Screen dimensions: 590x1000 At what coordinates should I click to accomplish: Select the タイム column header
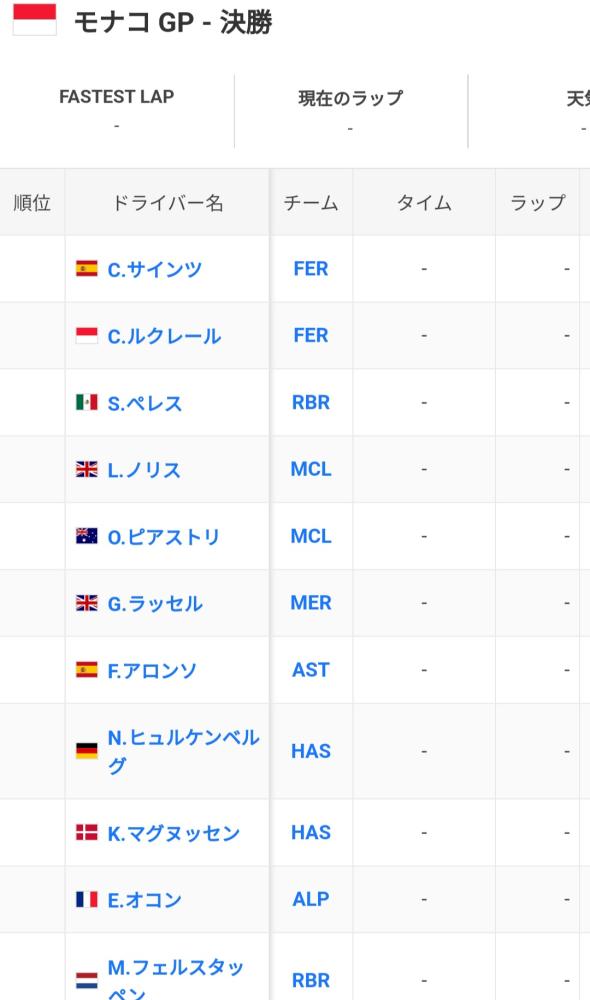(x=424, y=203)
